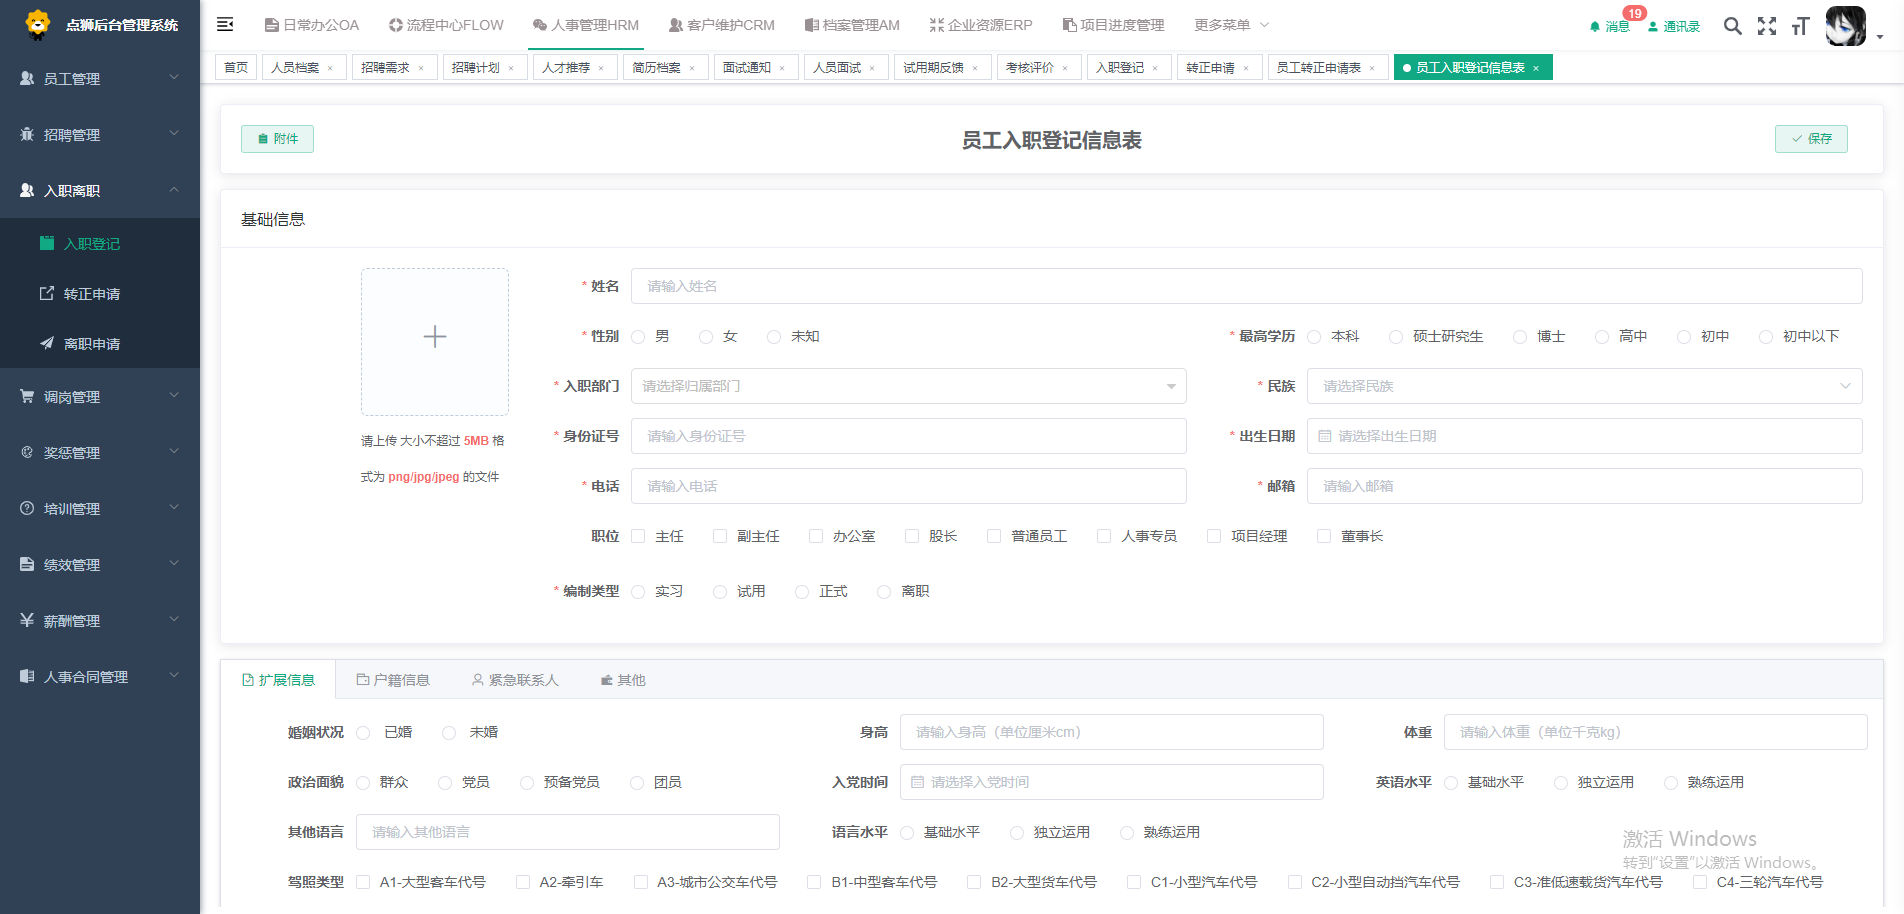Open the 民族 select dropdown
The height and width of the screenshot is (914, 1904).
coord(1584,386)
